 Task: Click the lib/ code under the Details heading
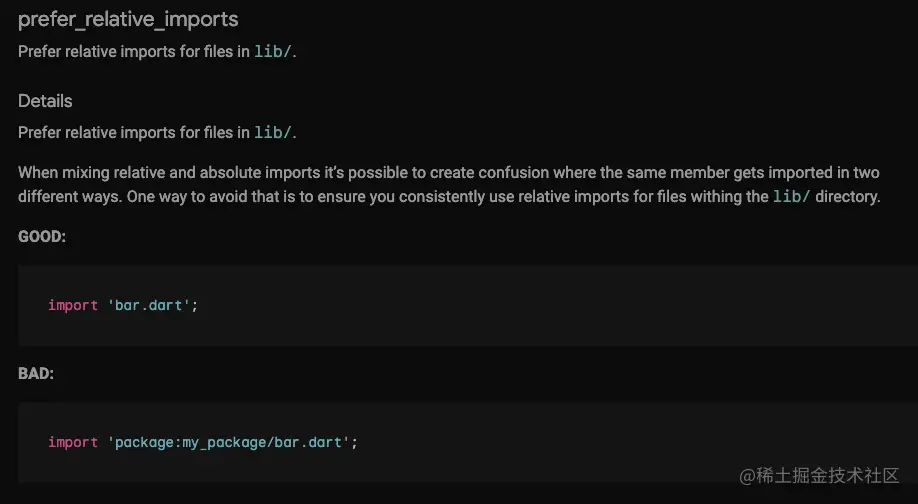pos(273,132)
